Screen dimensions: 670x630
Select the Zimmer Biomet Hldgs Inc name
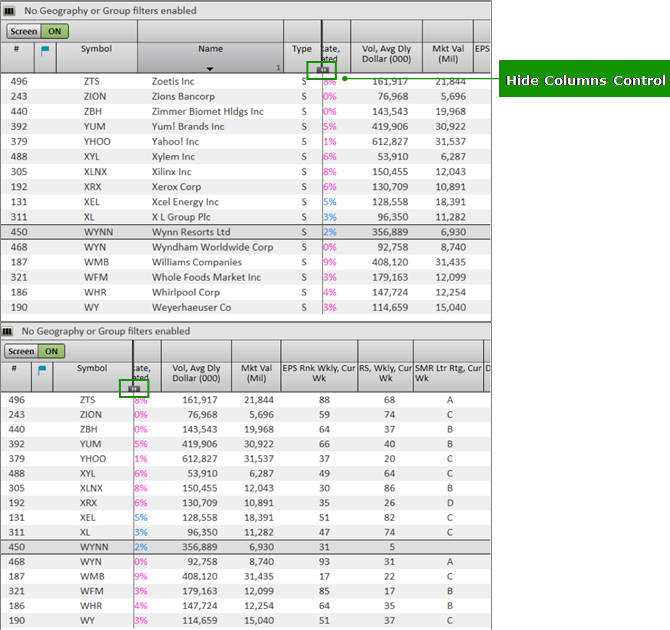point(208,112)
